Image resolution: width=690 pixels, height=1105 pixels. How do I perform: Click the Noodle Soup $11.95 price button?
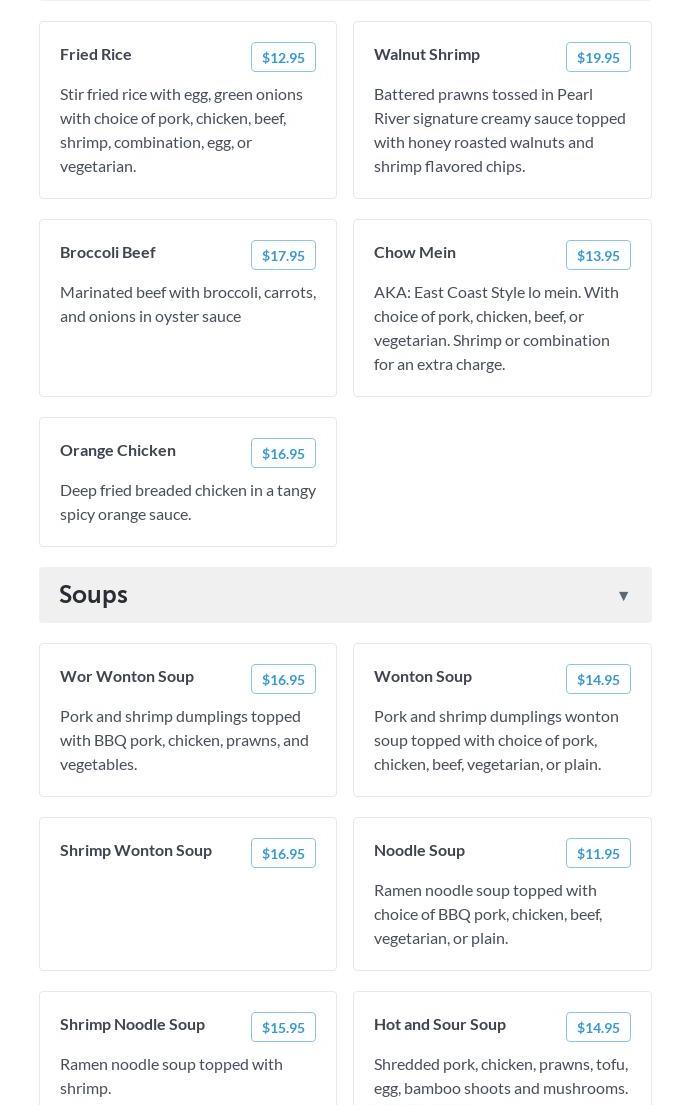pos(598,854)
